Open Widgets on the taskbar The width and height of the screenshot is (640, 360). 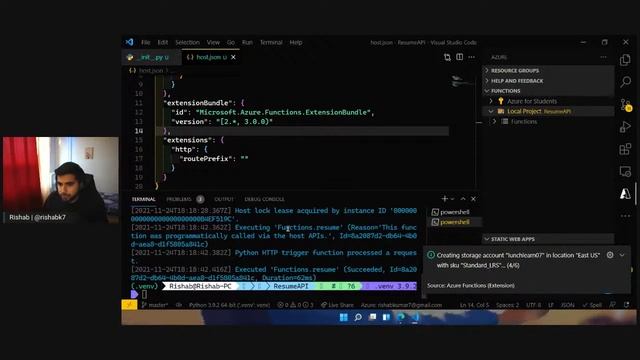pyautogui.click(x=386, y=317)
